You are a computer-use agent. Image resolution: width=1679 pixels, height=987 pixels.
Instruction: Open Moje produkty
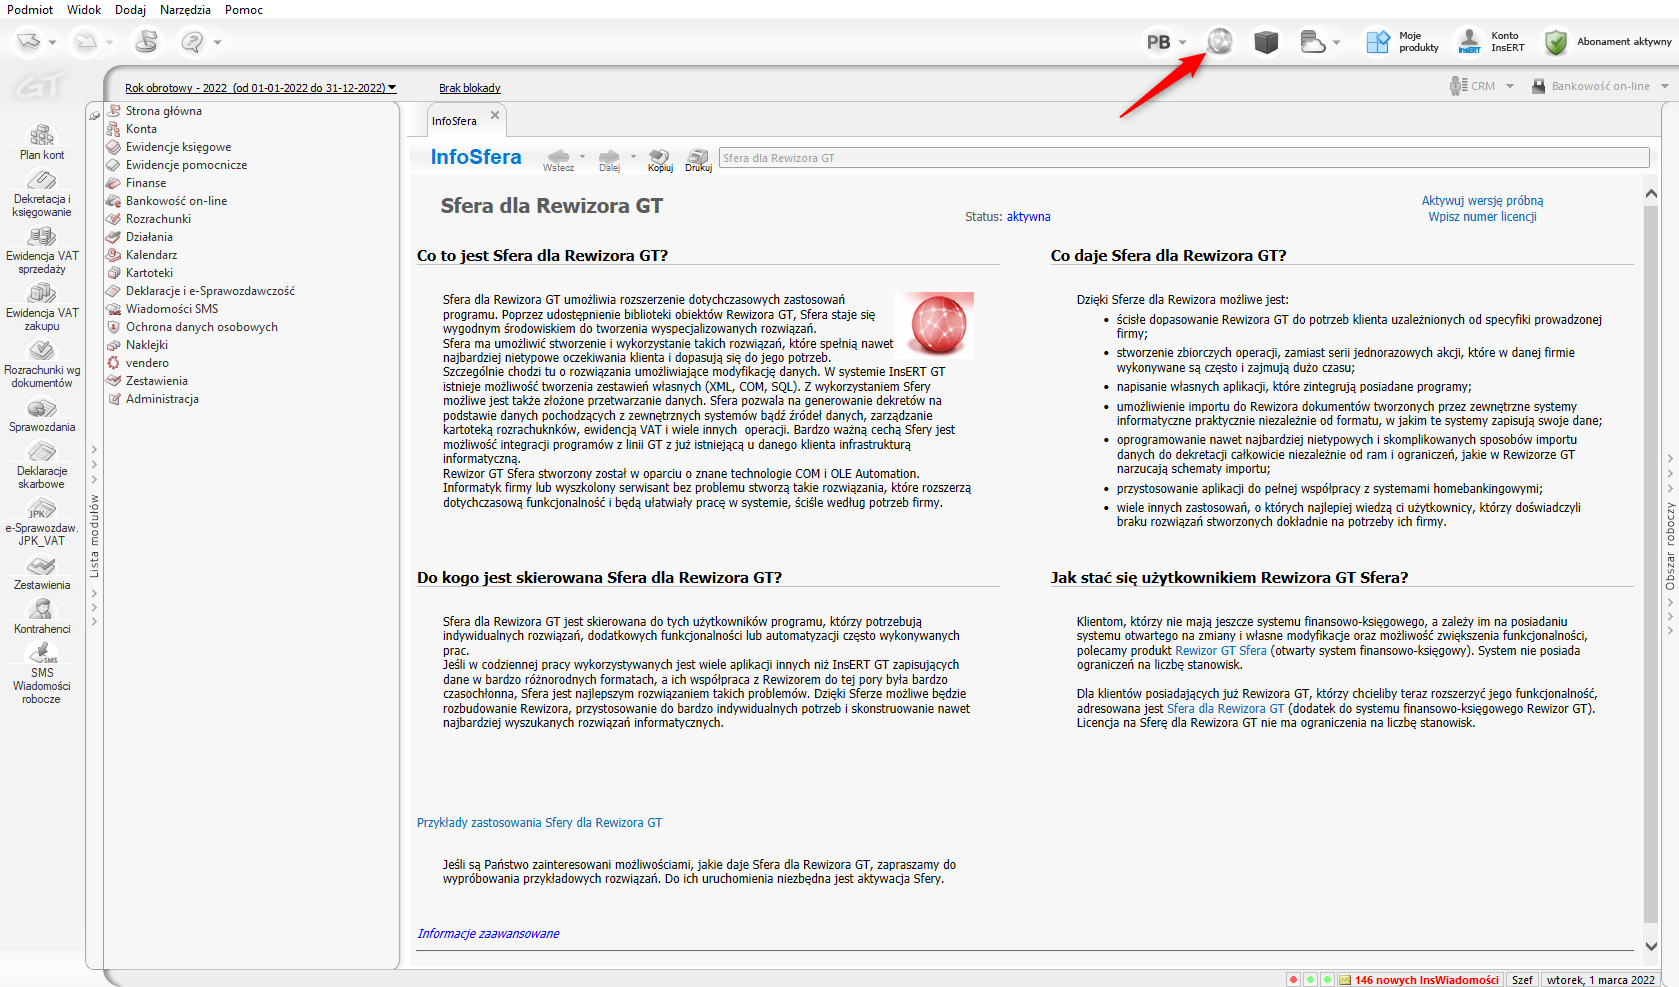click(1402, 42)
